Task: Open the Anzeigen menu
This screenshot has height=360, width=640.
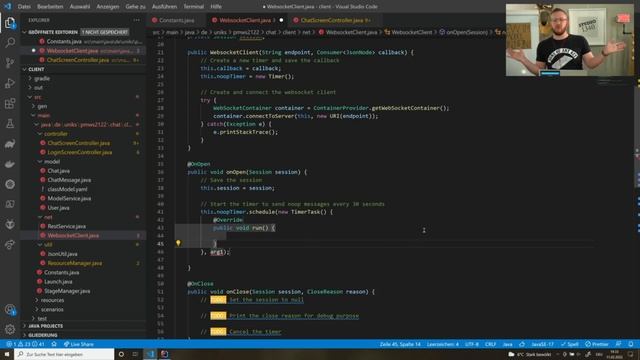Action: [x=108, y=7]
